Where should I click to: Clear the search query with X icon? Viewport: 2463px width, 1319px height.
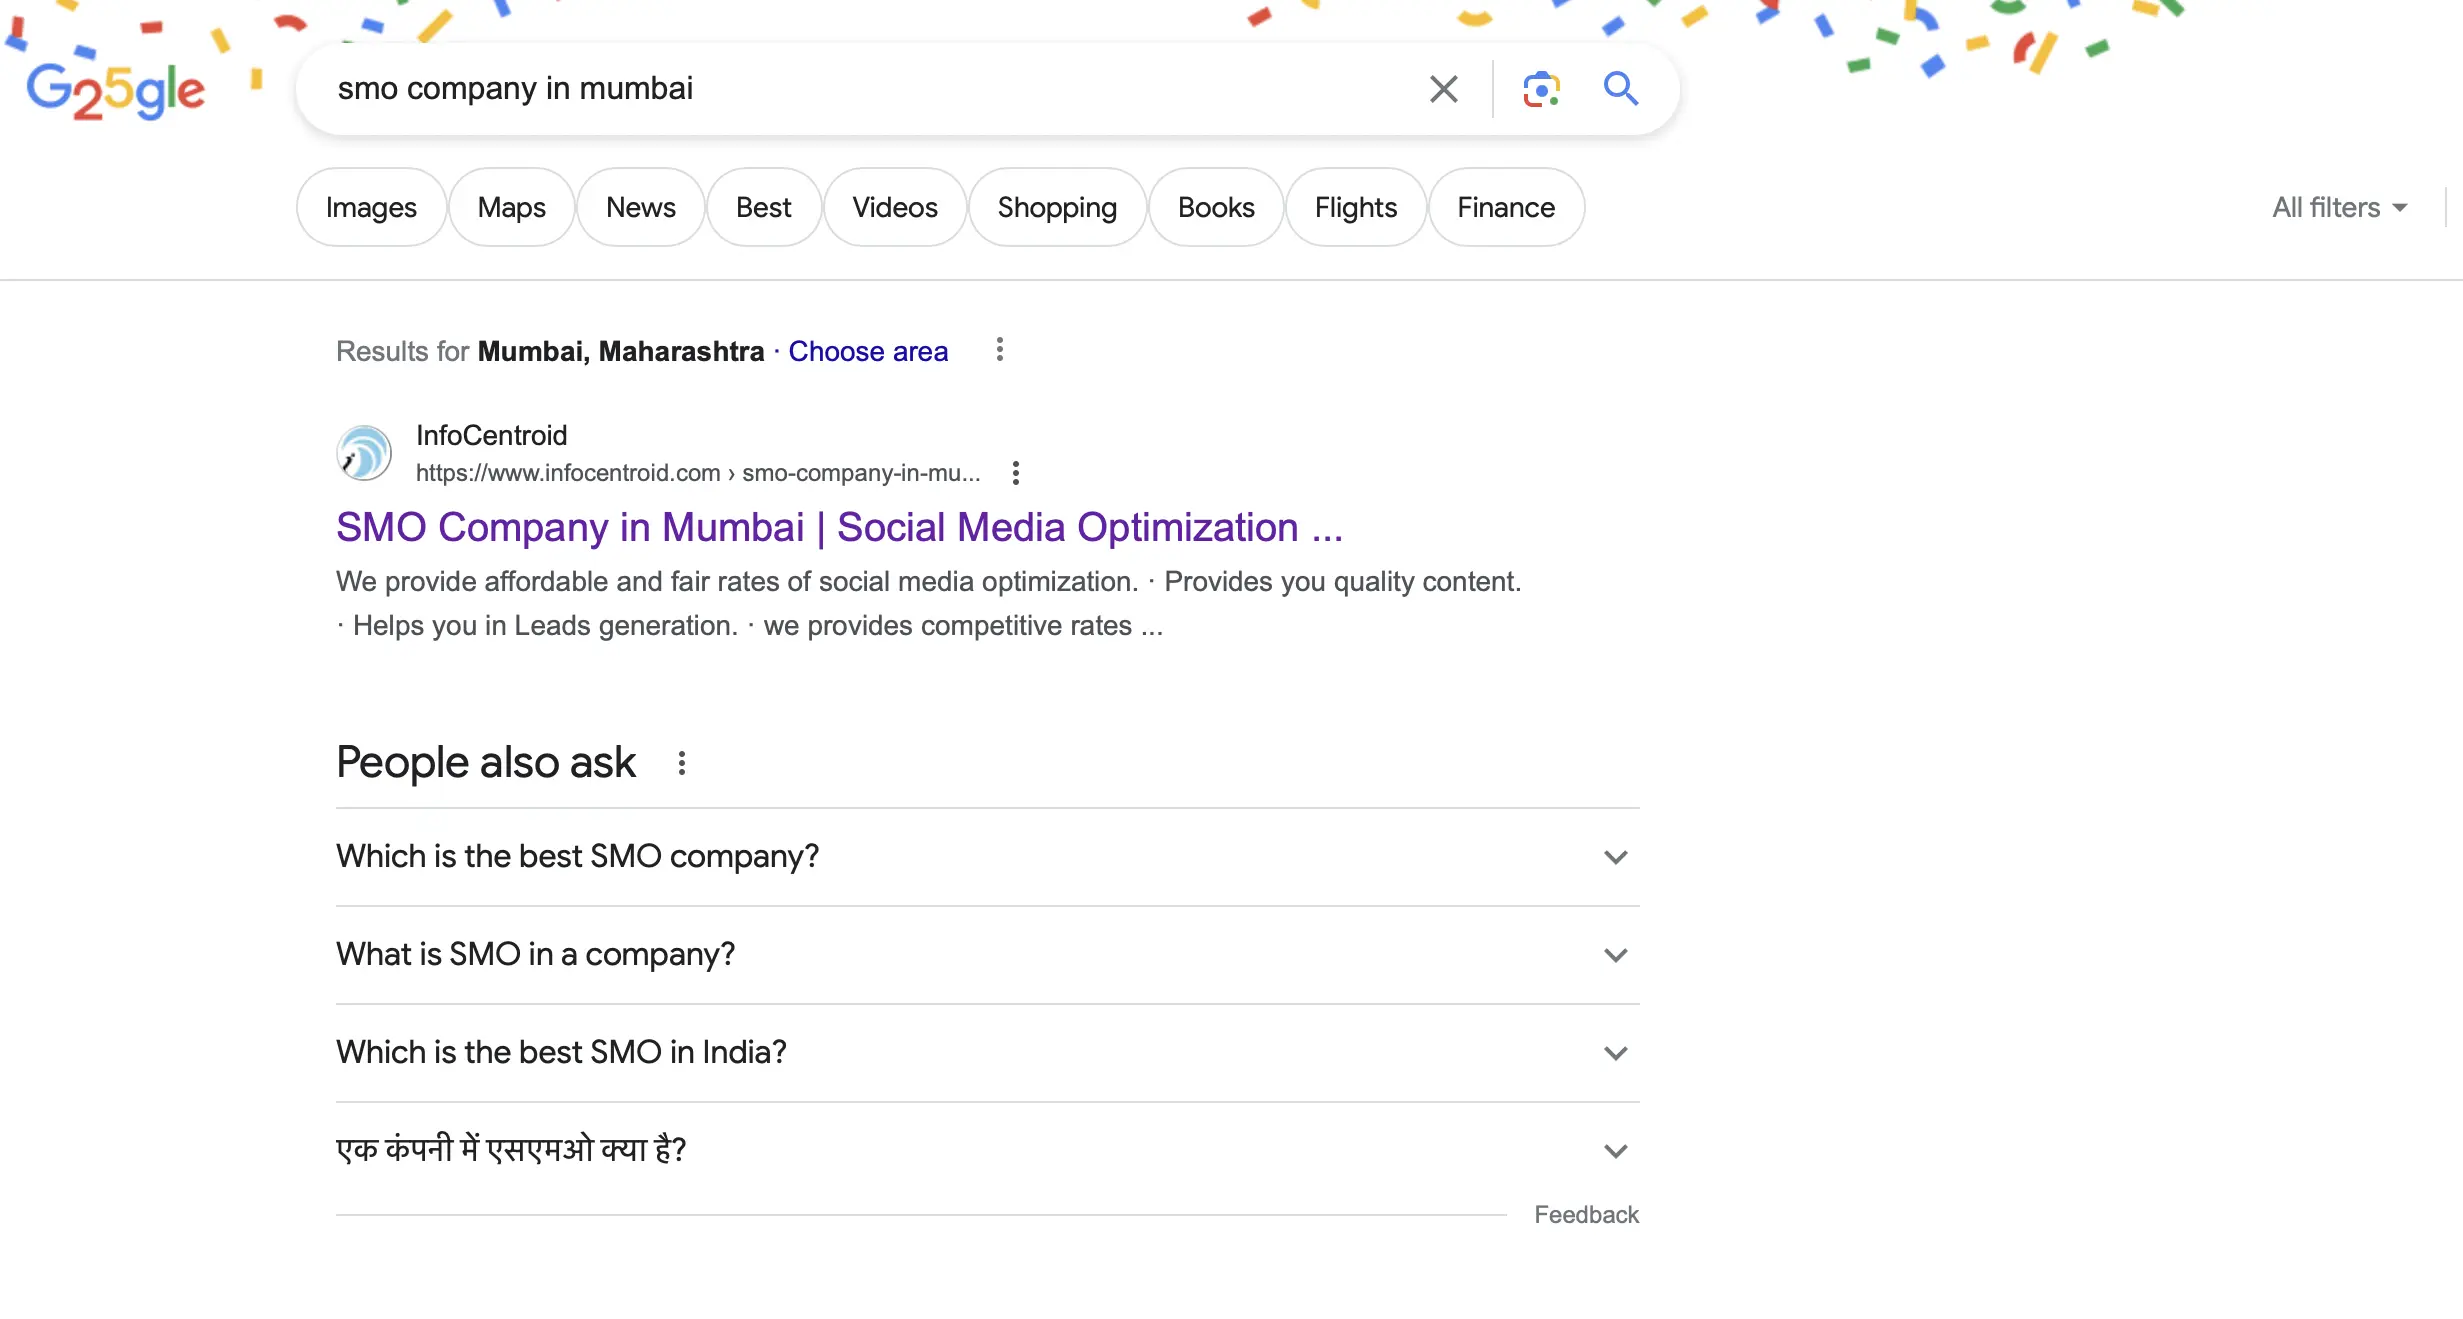pos(1443,89)
